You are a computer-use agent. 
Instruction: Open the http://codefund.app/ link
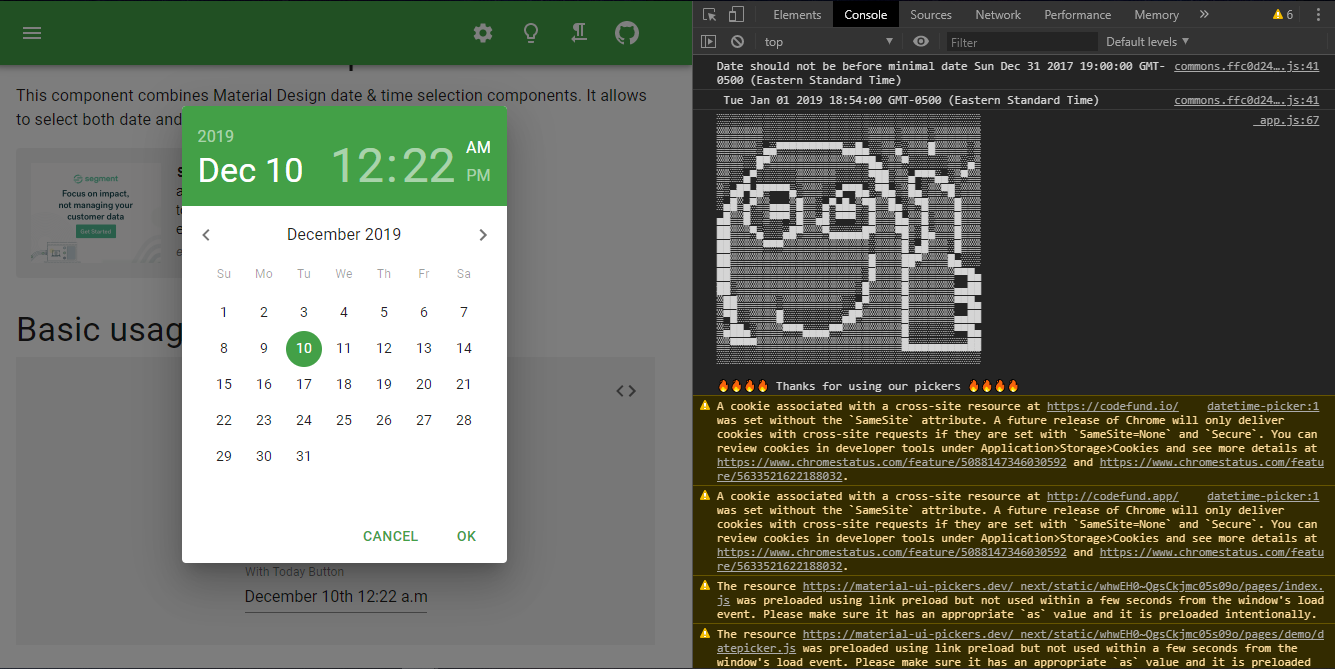[1112, 496]
